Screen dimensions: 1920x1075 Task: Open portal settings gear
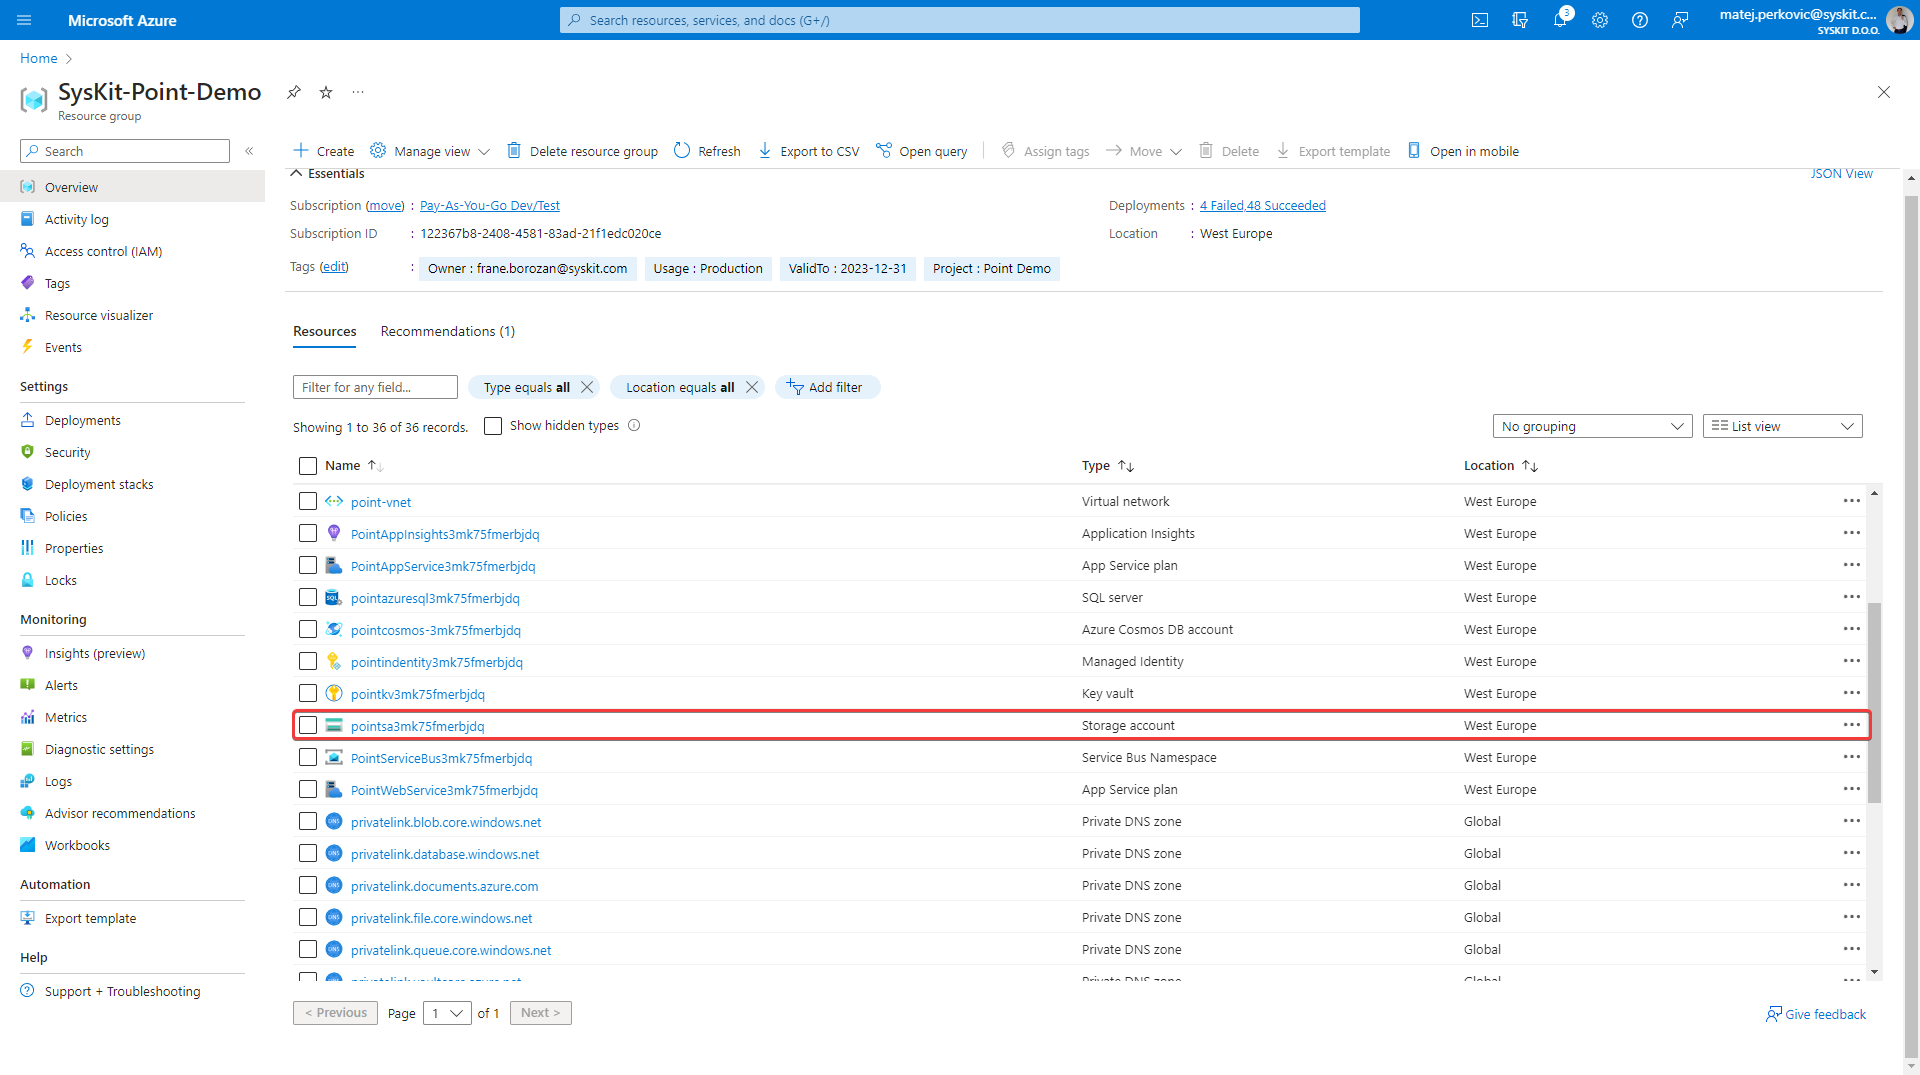[x=1600, y=20]
